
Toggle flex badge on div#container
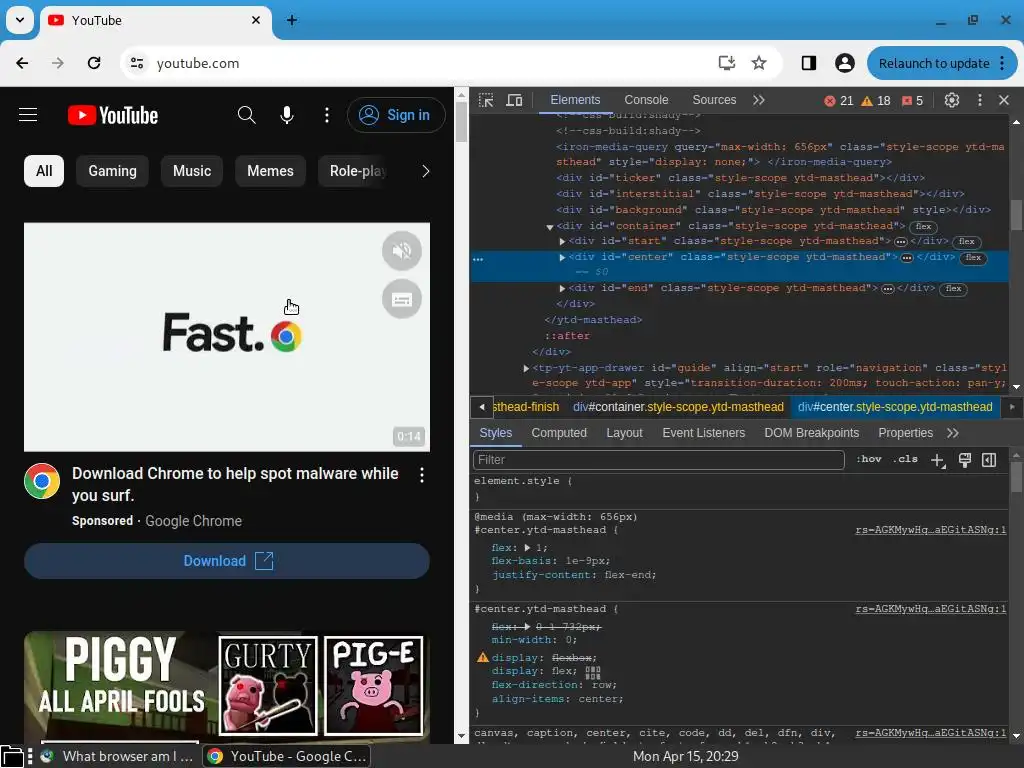(x=923, y=227)
